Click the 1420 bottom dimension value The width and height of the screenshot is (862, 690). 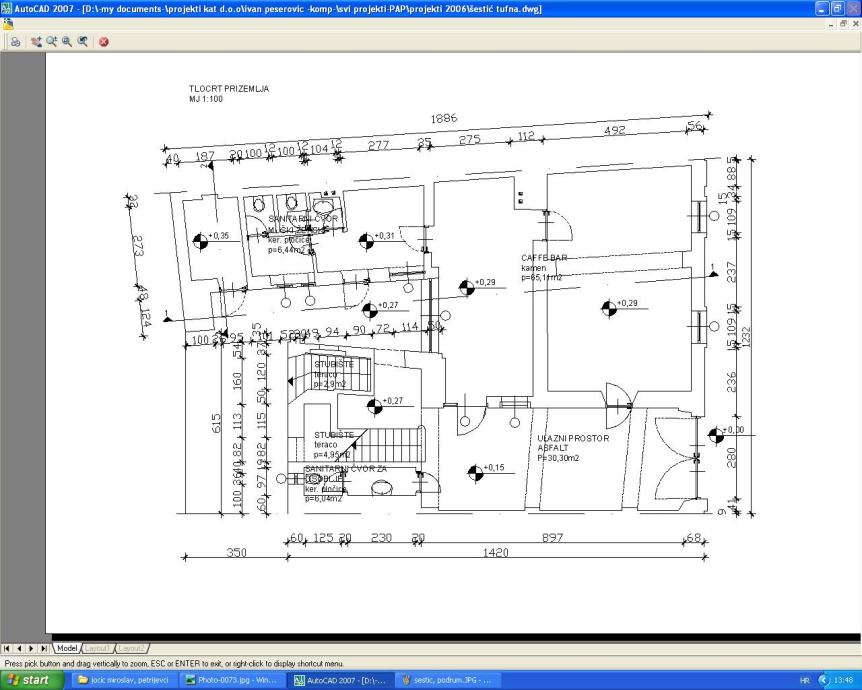495,553
